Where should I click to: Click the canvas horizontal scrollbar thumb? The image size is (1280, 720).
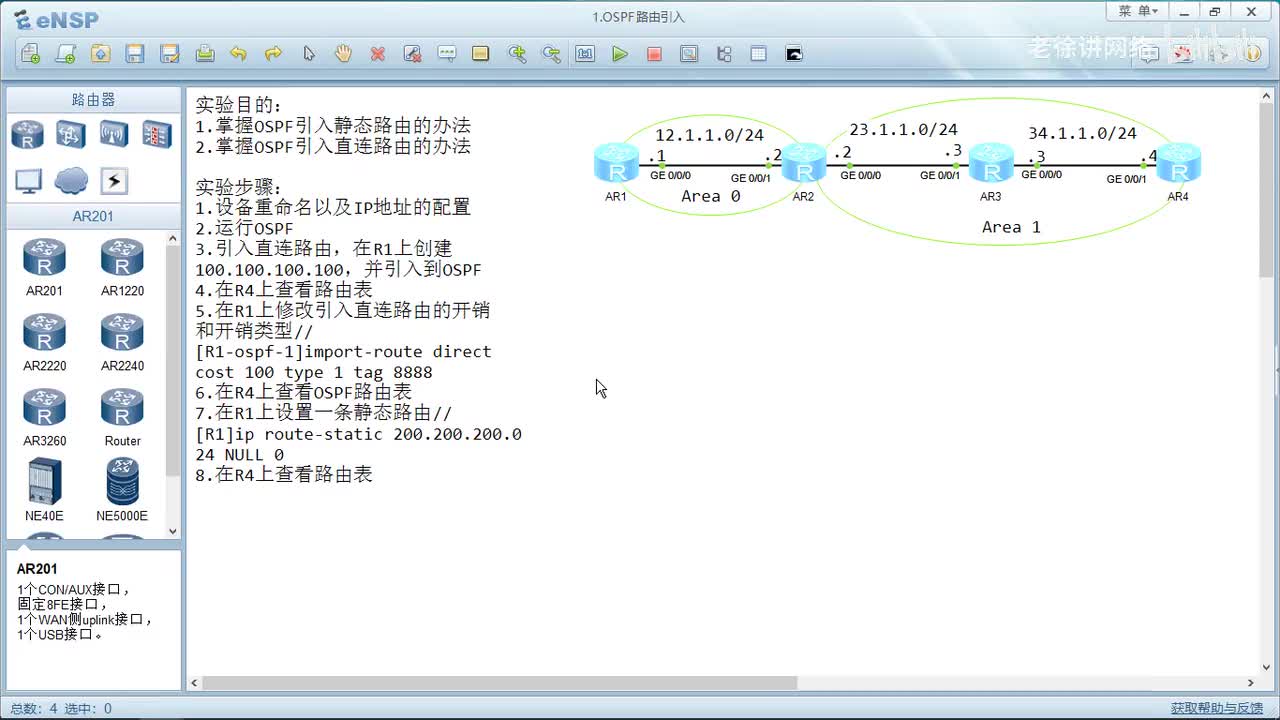500,683
